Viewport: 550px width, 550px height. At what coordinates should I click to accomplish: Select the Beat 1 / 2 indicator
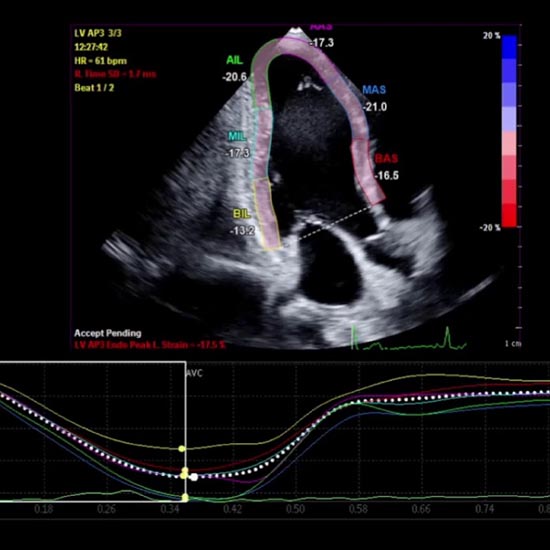tap(94, 88)
